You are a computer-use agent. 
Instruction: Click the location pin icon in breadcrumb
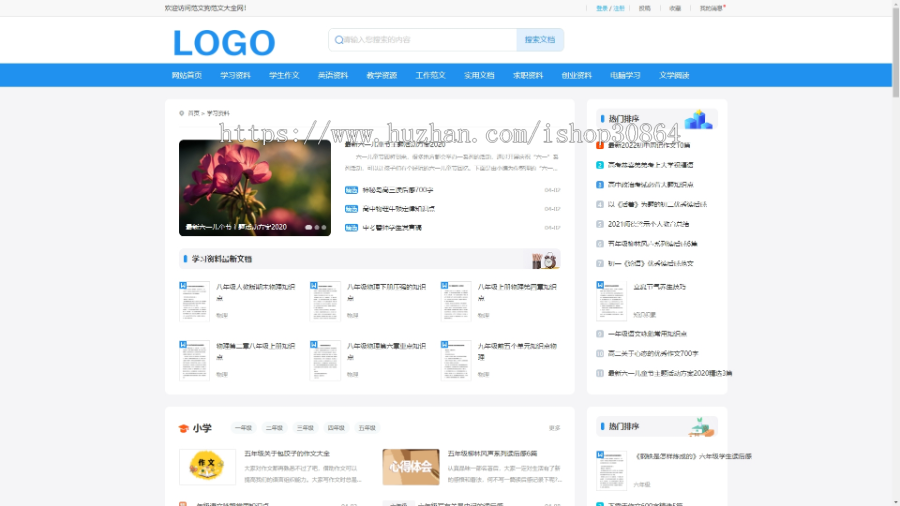181,114
